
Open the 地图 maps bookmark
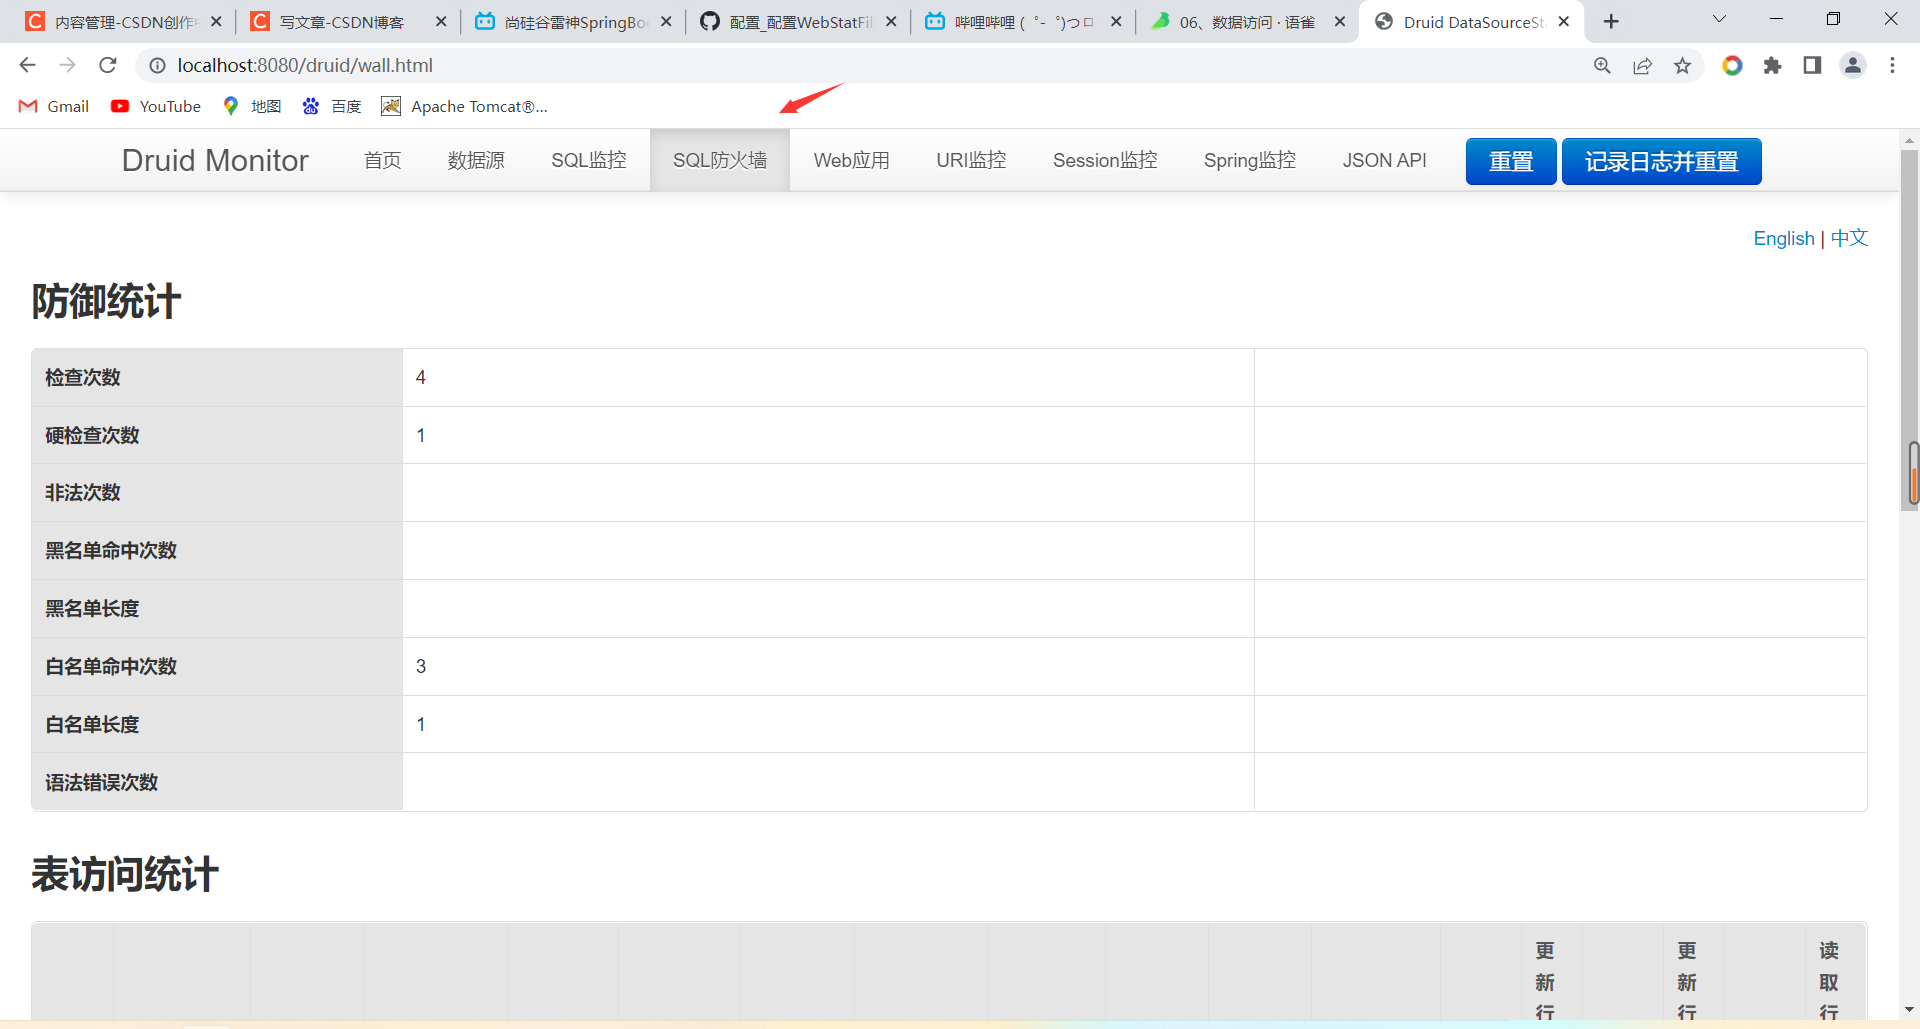pyautogui.click(x=252, y=106)
